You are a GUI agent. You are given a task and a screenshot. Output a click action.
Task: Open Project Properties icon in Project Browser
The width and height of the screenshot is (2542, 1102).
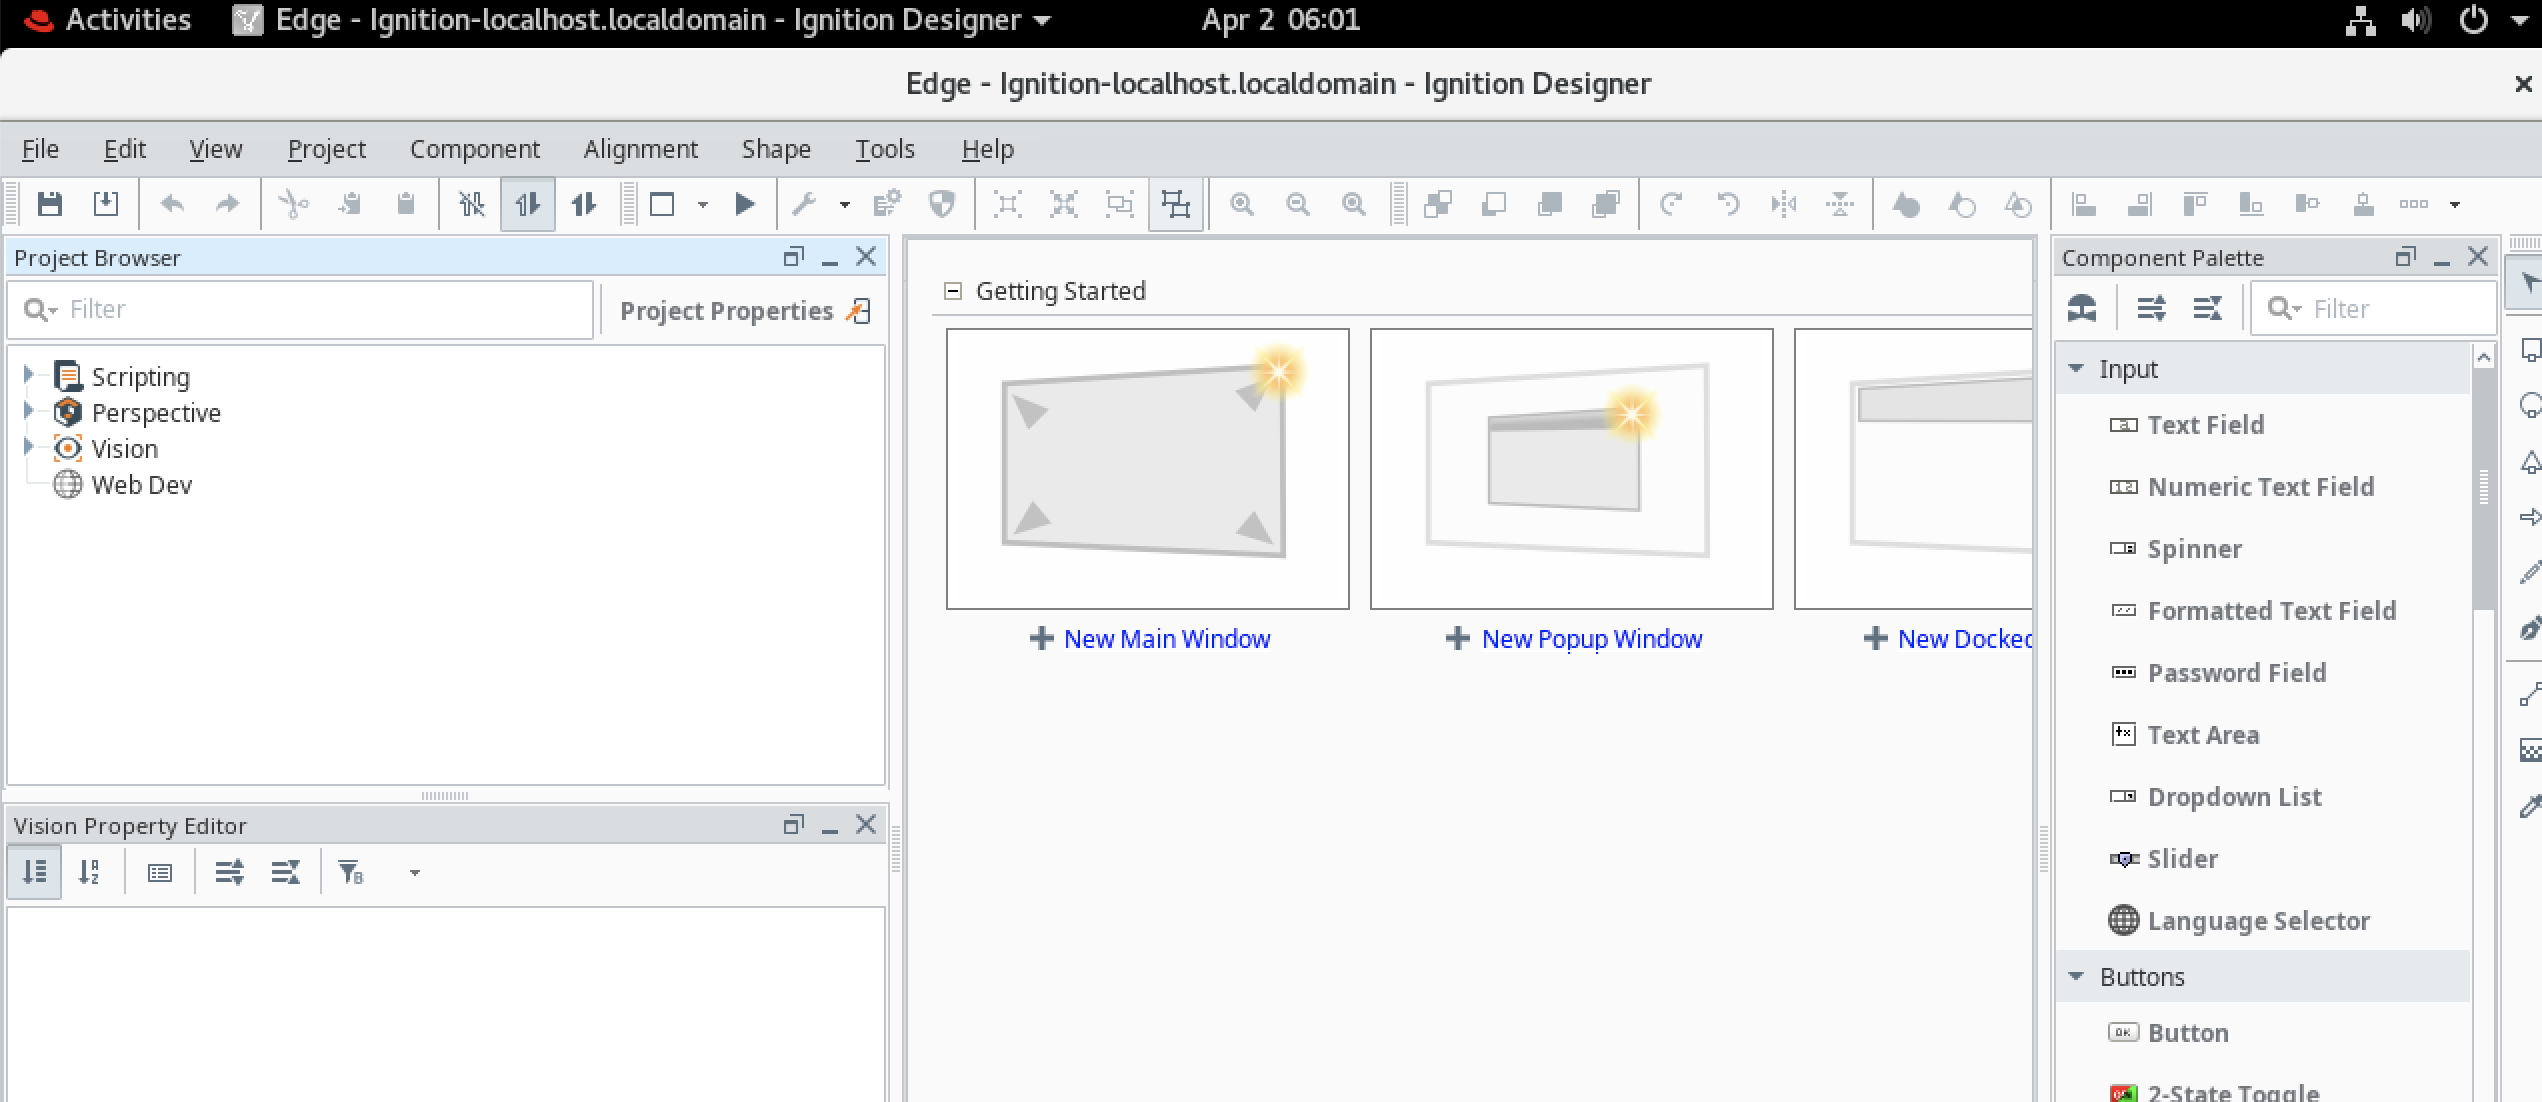point(859,311)
